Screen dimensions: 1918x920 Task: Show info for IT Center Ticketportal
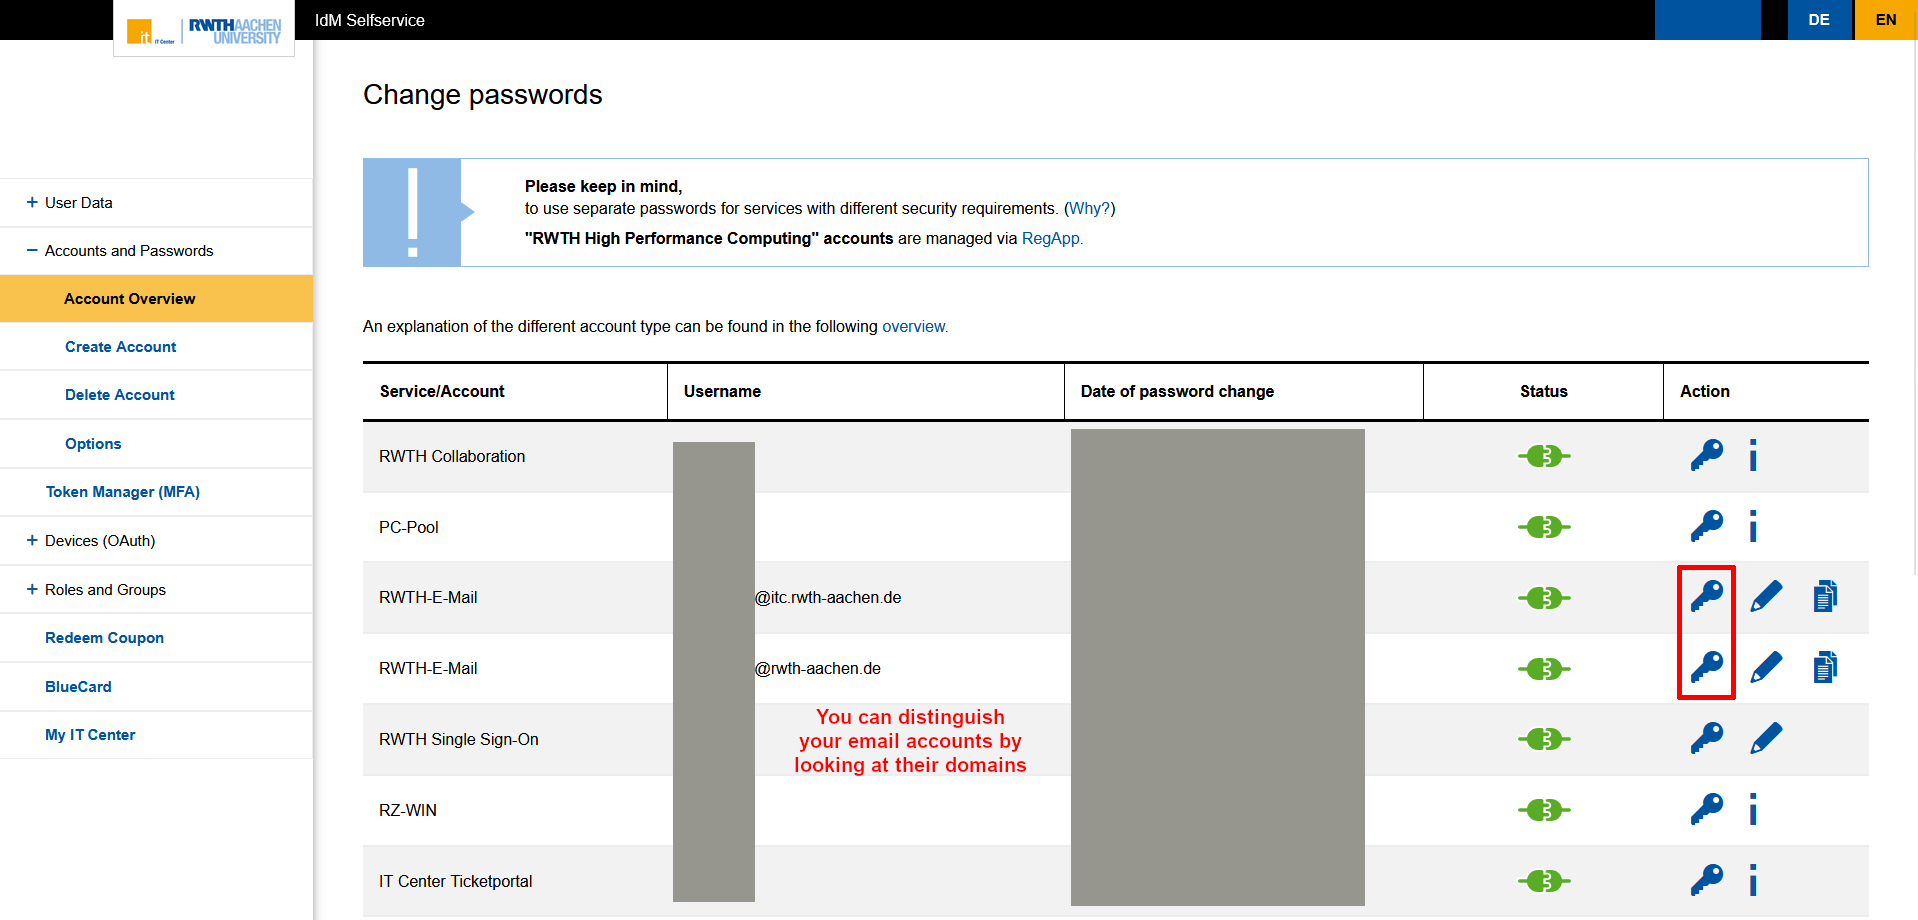[1752, 880]
